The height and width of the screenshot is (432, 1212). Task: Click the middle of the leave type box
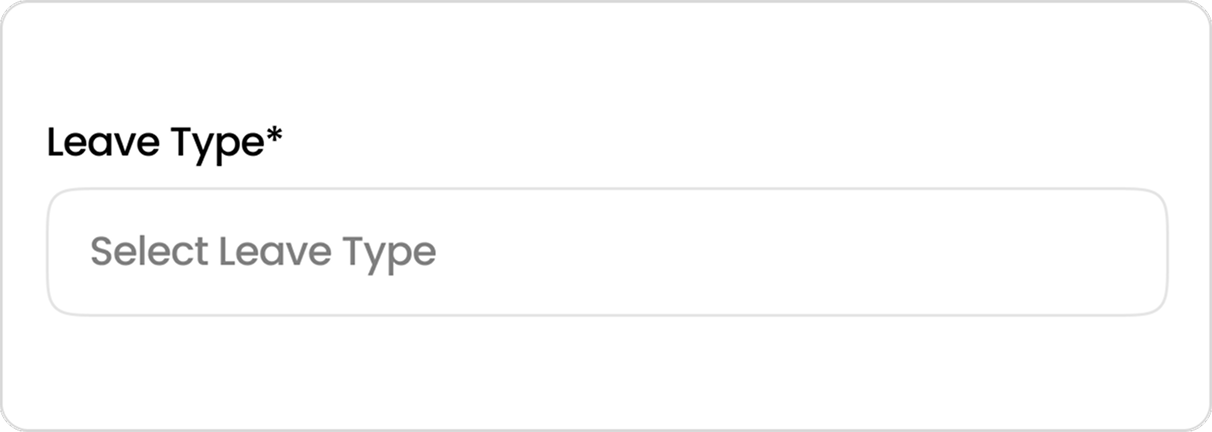(607, 252)
